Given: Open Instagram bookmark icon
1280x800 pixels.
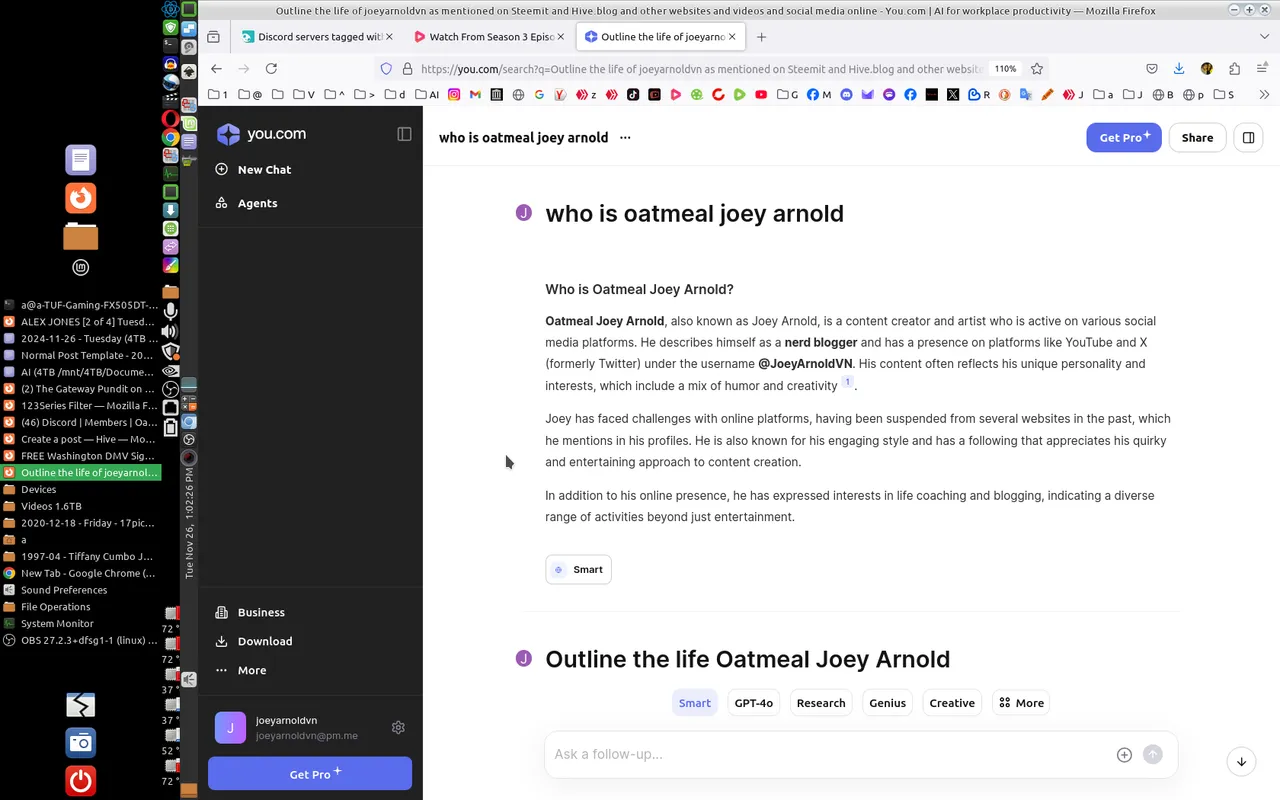Looking at the screenshot, I should (x=454, y=95).
